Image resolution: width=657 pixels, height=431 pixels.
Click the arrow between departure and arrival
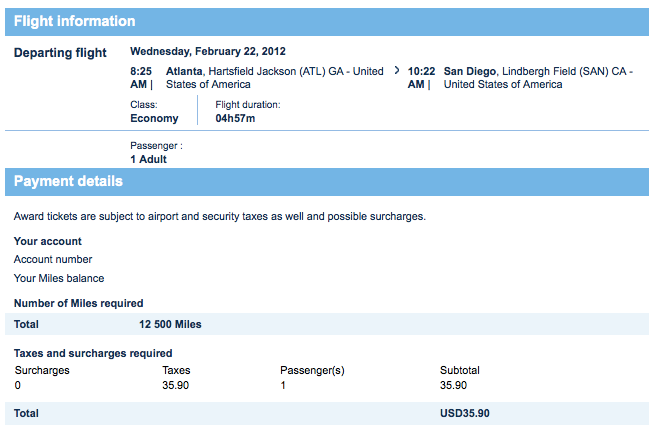coord(397,71)
